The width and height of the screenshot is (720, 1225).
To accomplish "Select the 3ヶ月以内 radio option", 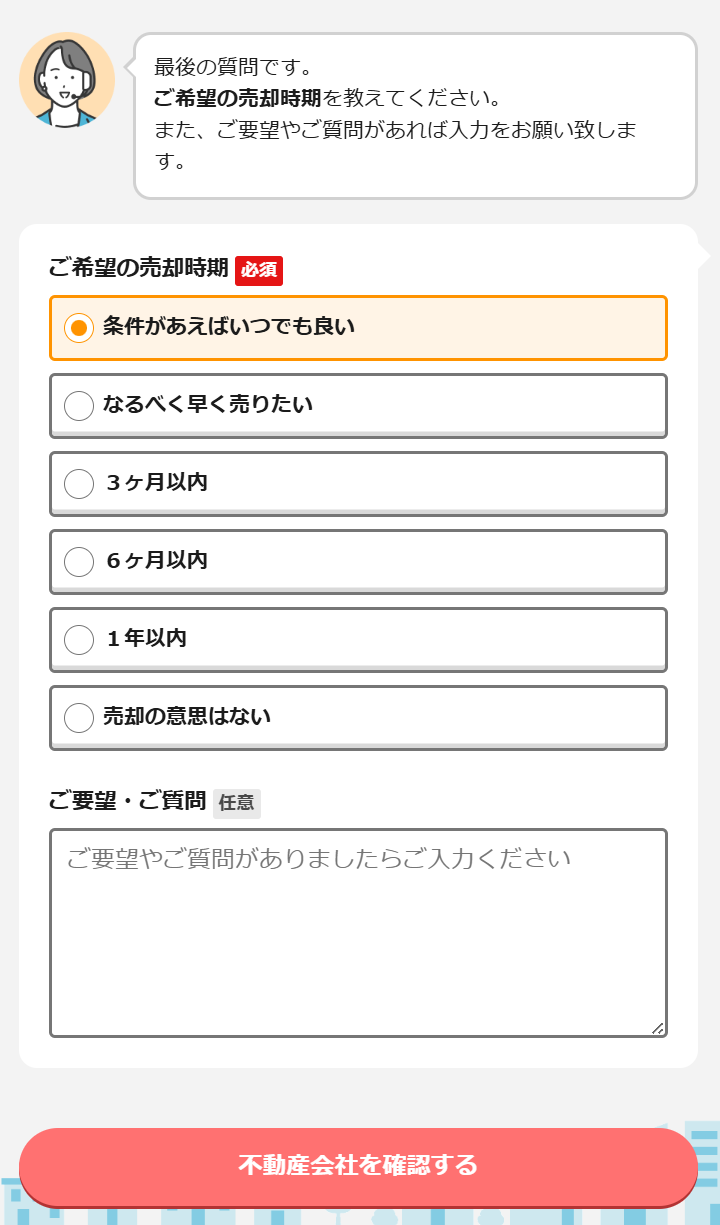I will [79, 484].
